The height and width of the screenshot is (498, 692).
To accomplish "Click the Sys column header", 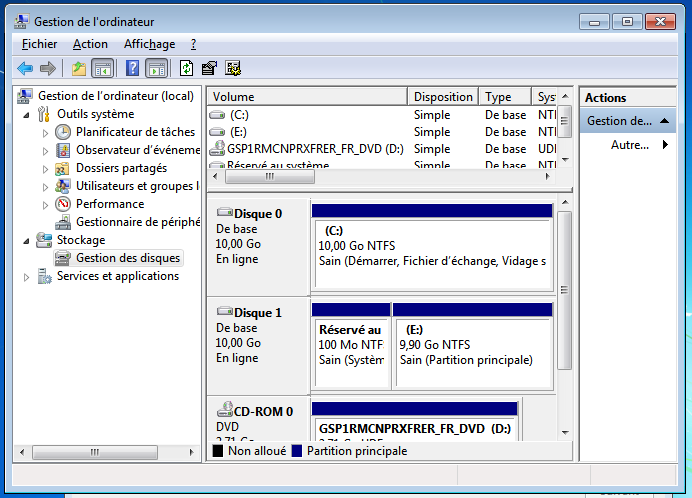I will [545, 97].
